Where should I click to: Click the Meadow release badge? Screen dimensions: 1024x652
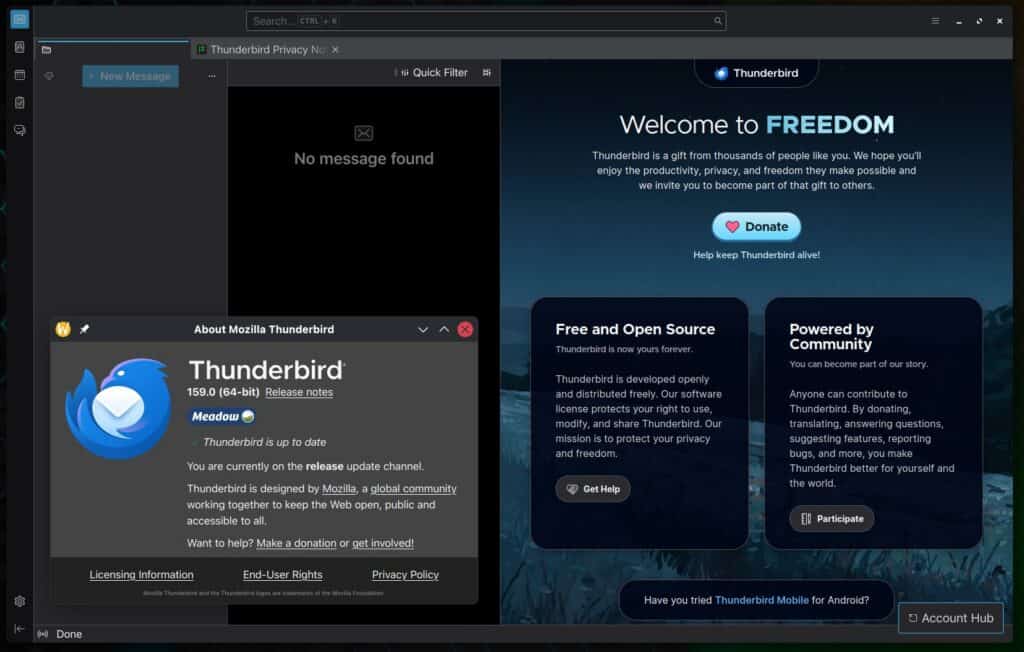pyautogui.click(x=221, y=416)
